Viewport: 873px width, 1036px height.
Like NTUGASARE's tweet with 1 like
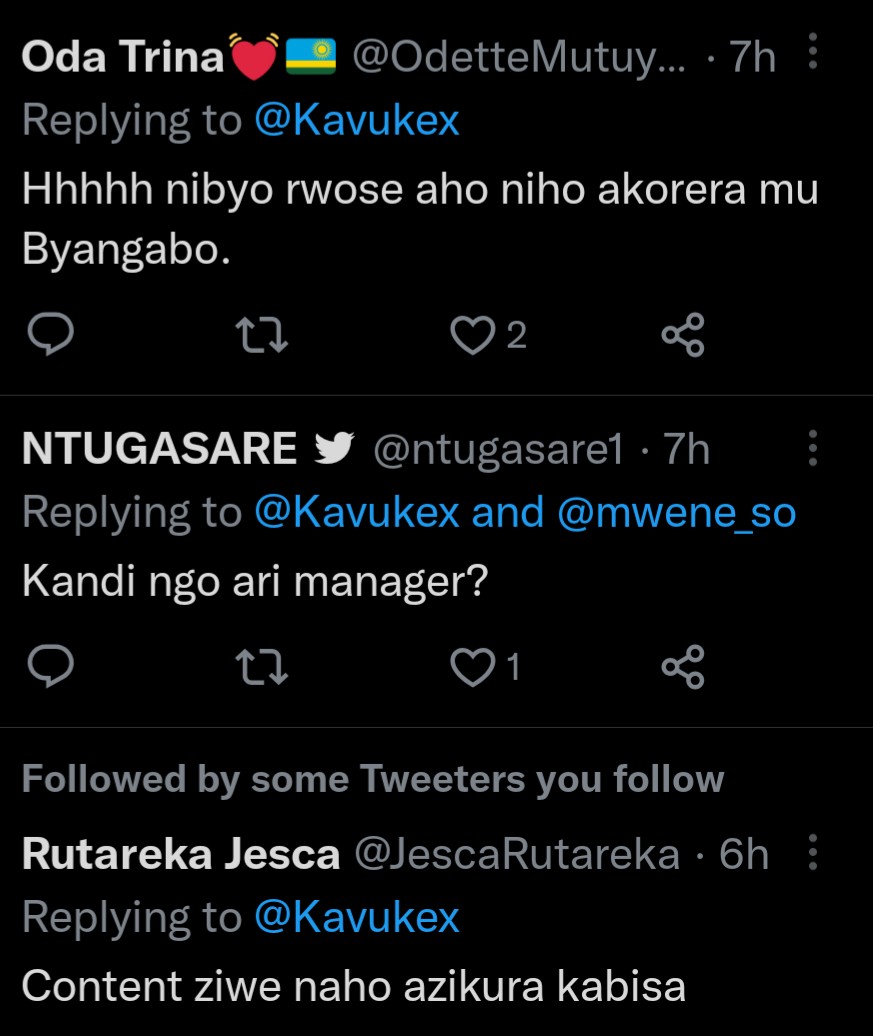[x=472, y=667]
